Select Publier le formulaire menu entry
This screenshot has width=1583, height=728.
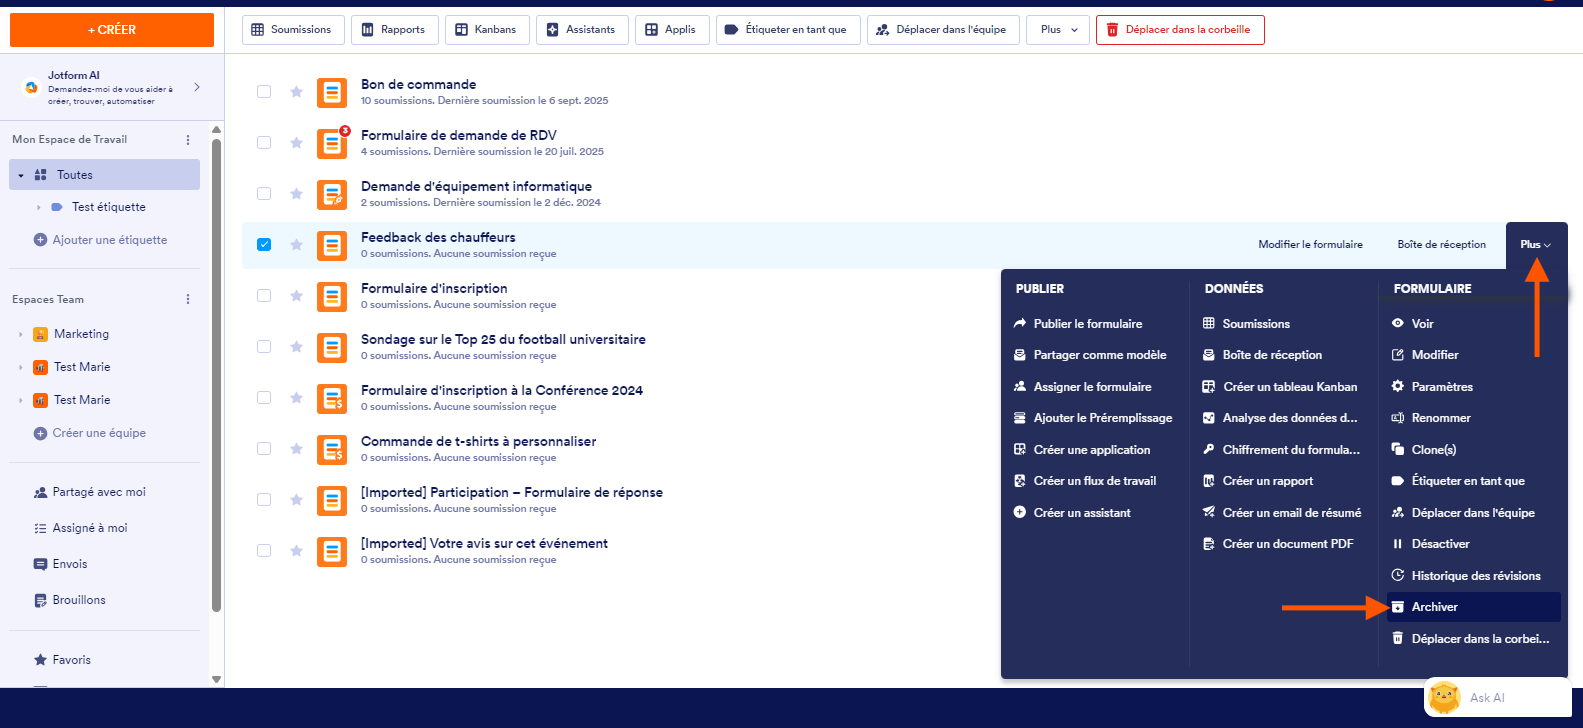tap(1088, 324)
